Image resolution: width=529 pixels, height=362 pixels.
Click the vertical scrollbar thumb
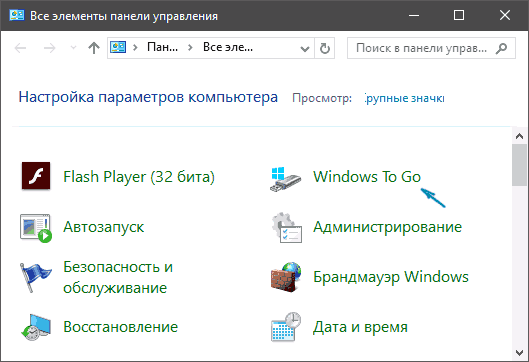tap(520, 165)
